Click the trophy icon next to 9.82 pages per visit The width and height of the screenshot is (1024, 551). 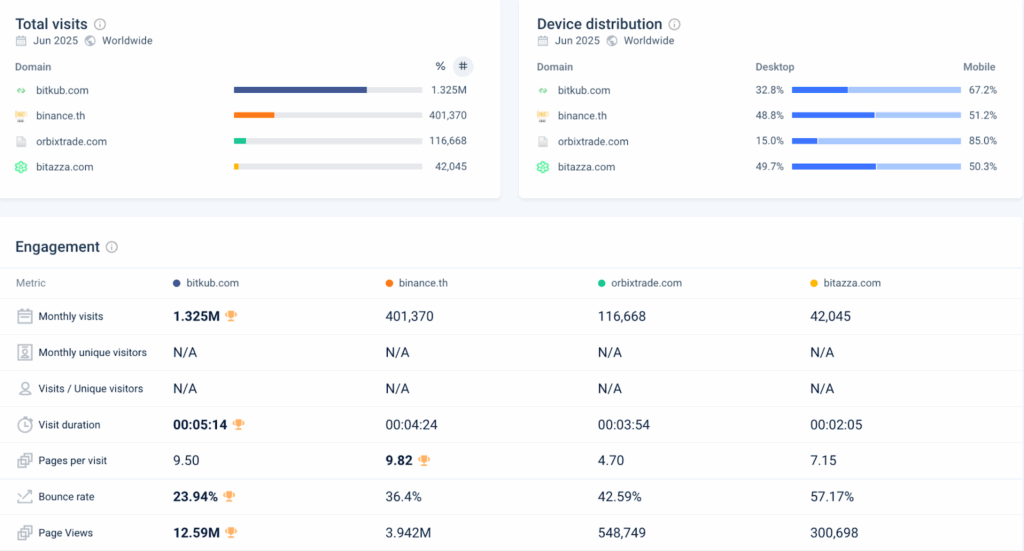(424, 460)
